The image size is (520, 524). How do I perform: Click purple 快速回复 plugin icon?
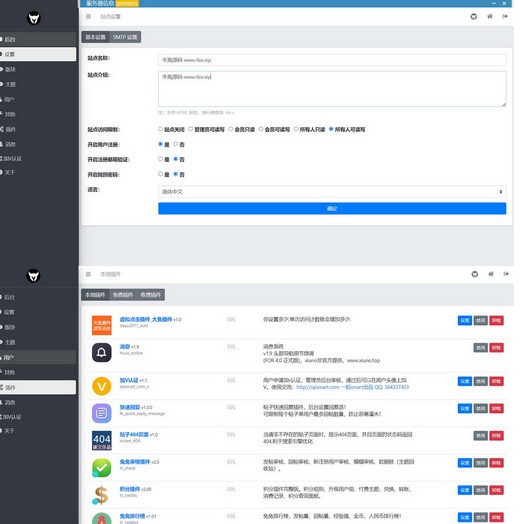102,413
